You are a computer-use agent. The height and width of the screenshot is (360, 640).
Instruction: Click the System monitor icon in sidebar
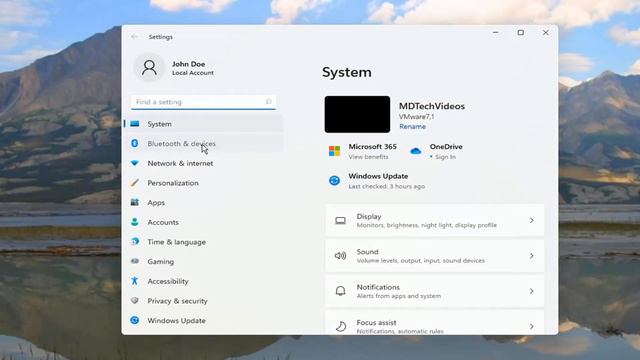pos(135,124)
